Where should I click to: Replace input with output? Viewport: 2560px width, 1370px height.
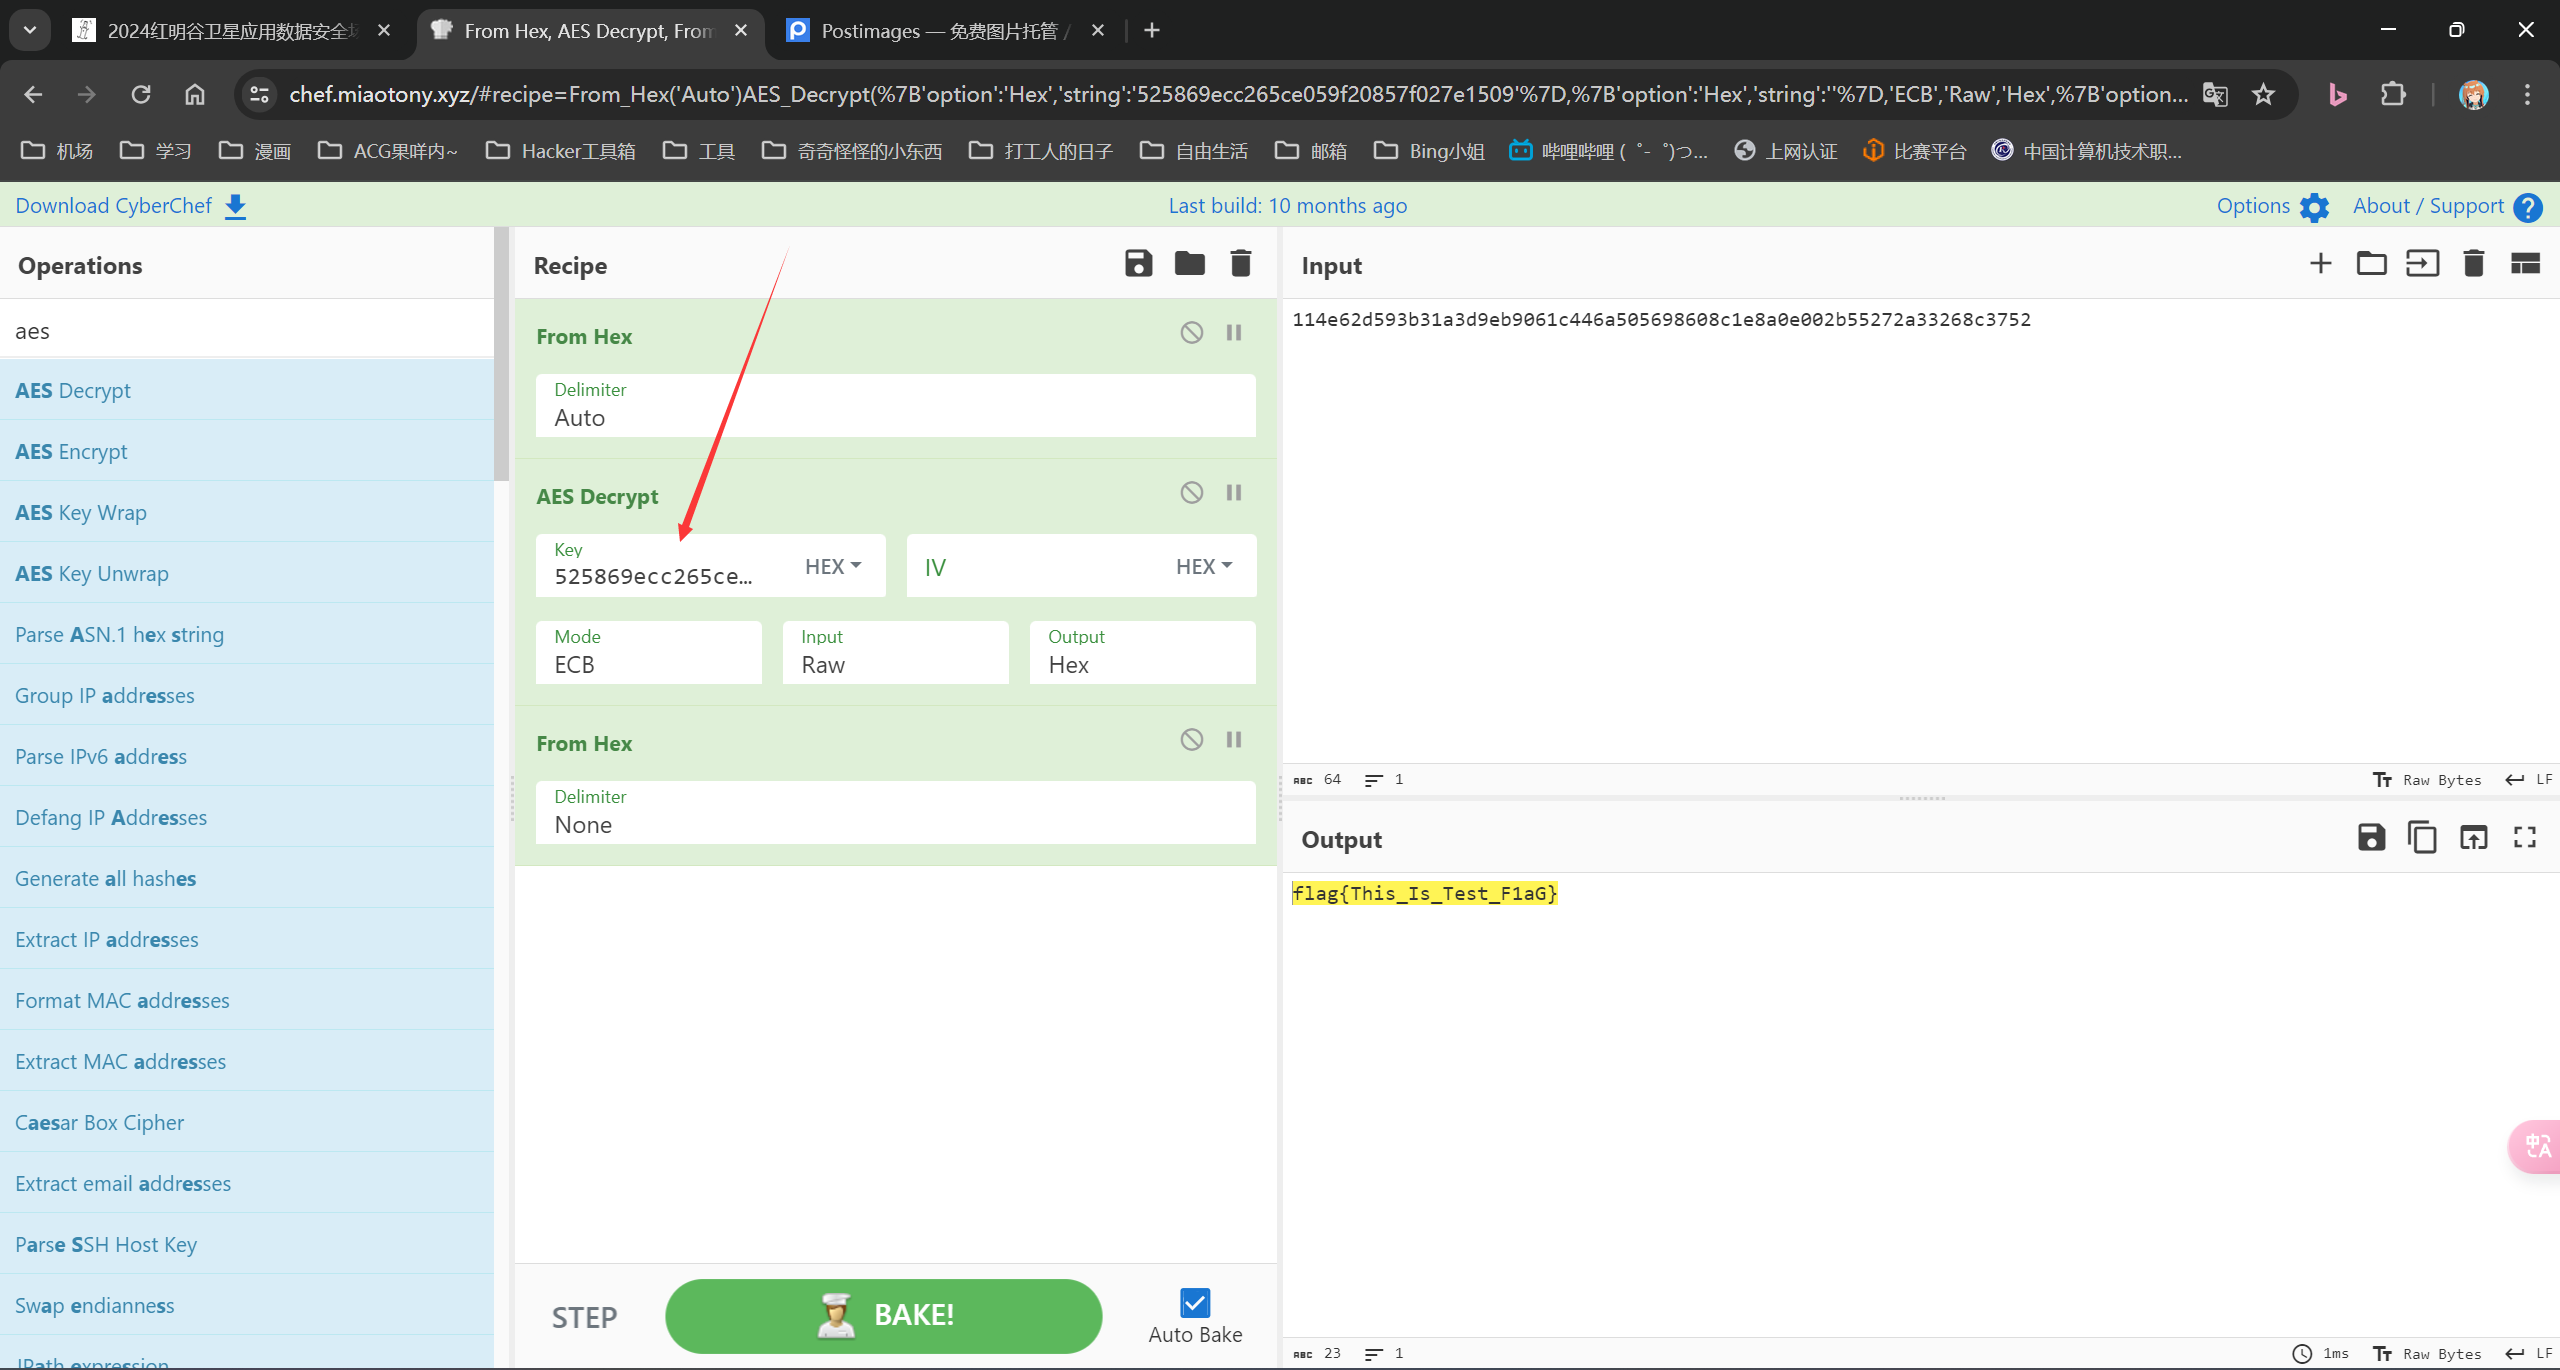pyautogui.click(x=2473, y=838)
